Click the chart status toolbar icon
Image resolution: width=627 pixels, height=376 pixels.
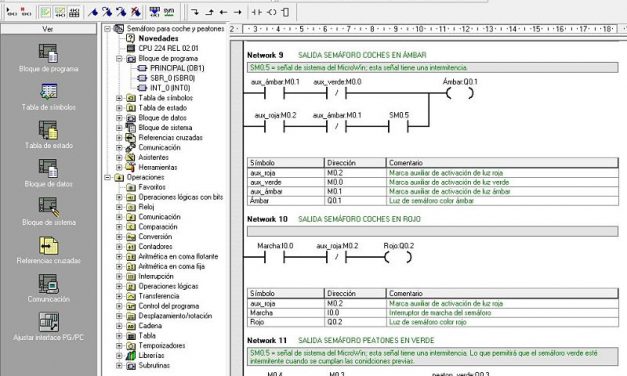(x=74, y=12)
